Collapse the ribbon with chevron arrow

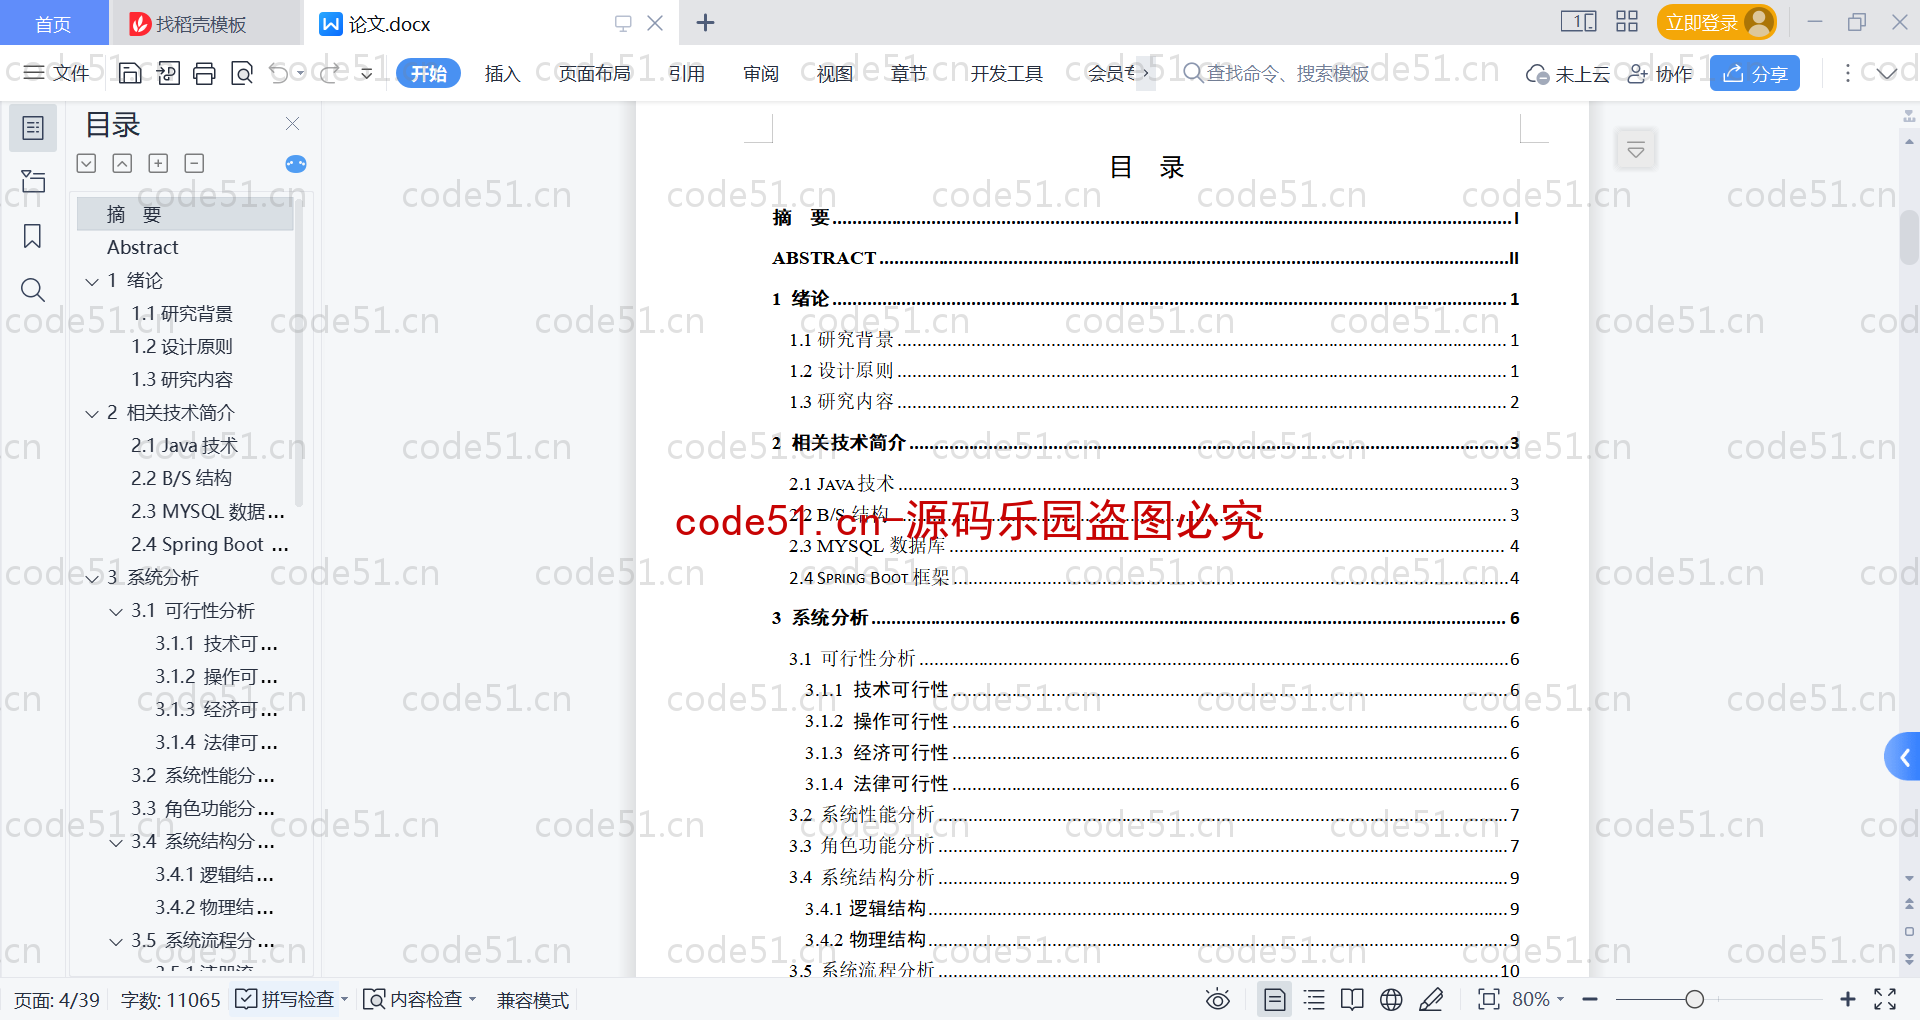click(x=1886, y=73)
